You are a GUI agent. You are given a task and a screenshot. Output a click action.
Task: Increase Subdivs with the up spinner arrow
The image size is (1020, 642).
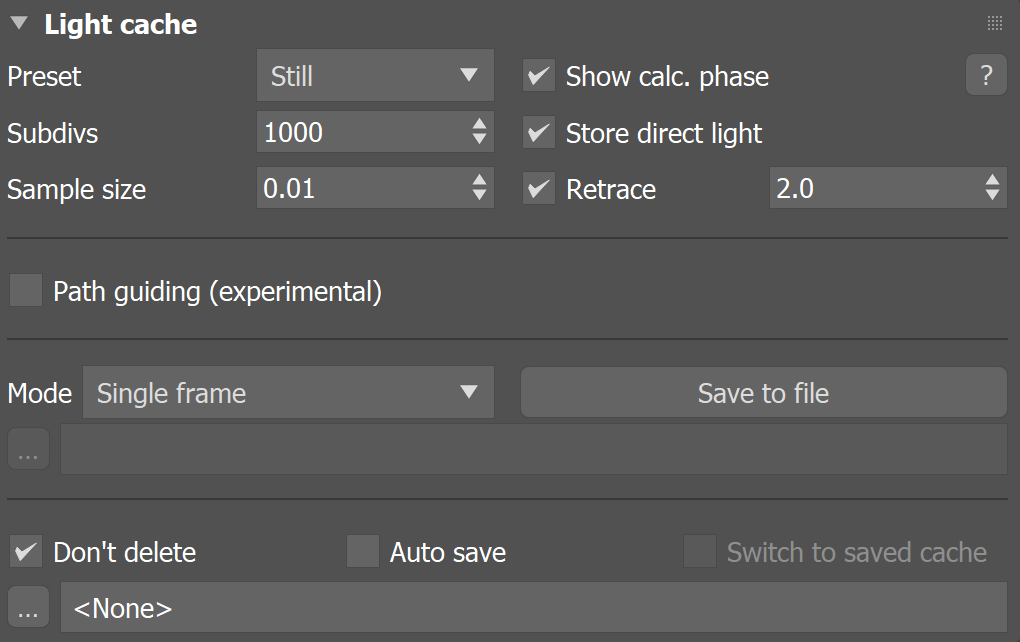click(479, 124)
